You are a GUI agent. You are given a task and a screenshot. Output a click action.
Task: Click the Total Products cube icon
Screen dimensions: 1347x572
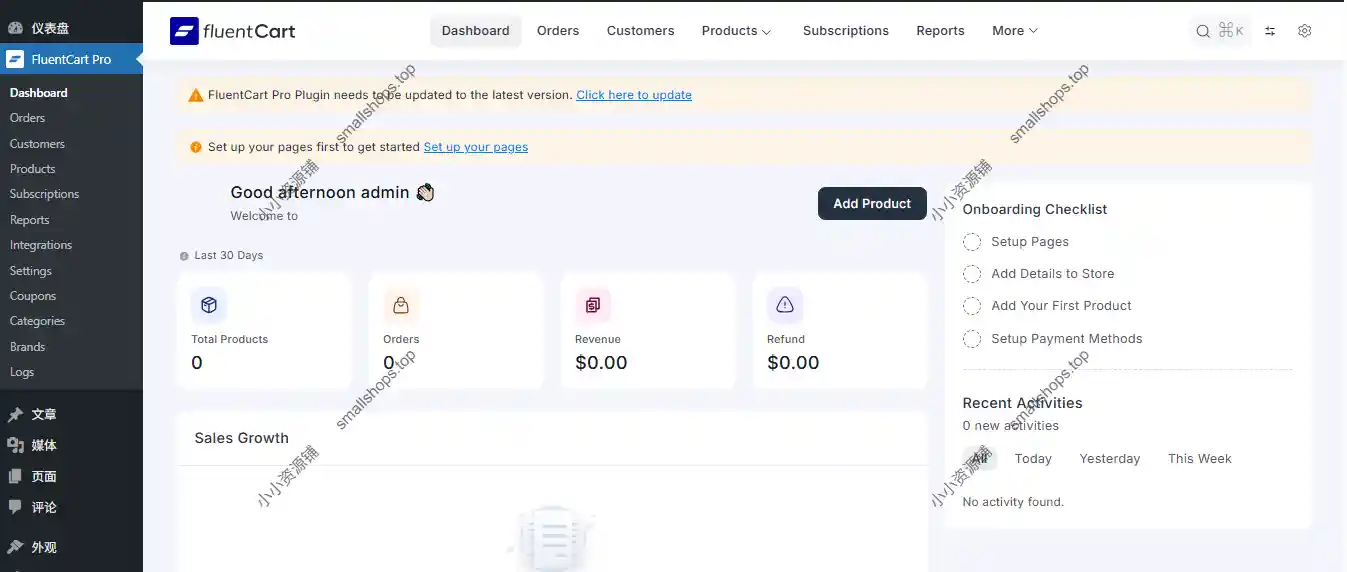click(x=209, y=305)
